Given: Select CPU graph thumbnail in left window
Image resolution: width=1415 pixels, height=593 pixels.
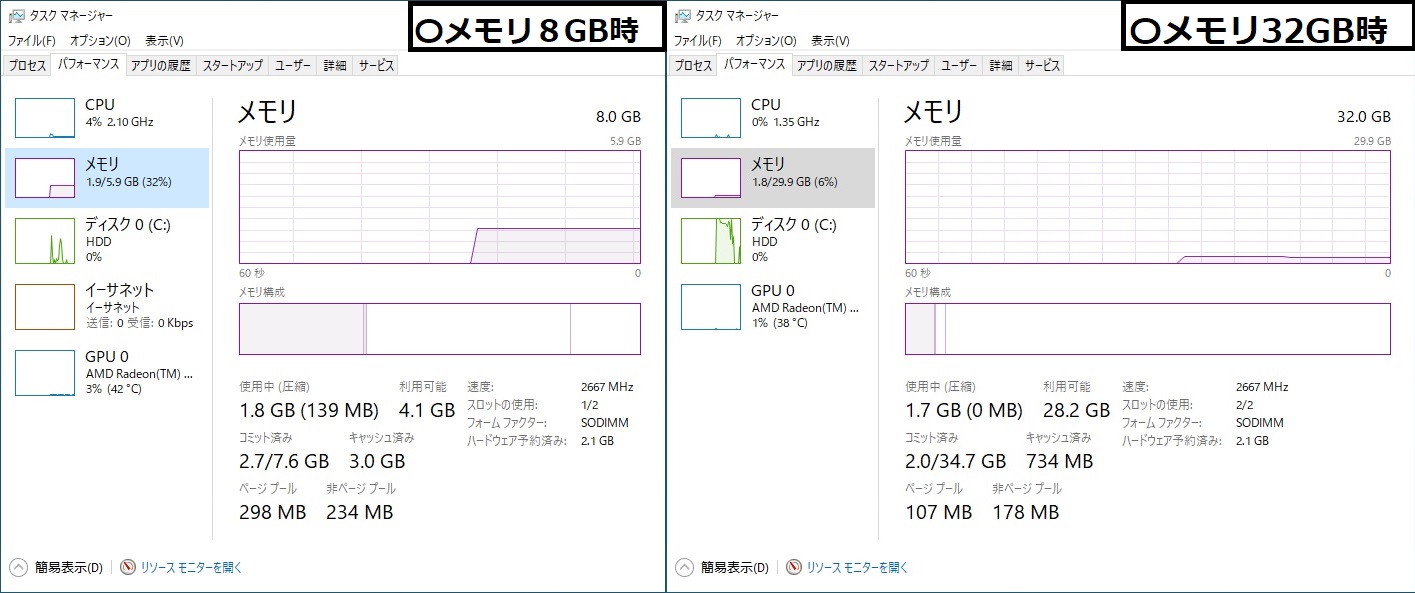Looking at the screenshot, I should coord(45,117).
